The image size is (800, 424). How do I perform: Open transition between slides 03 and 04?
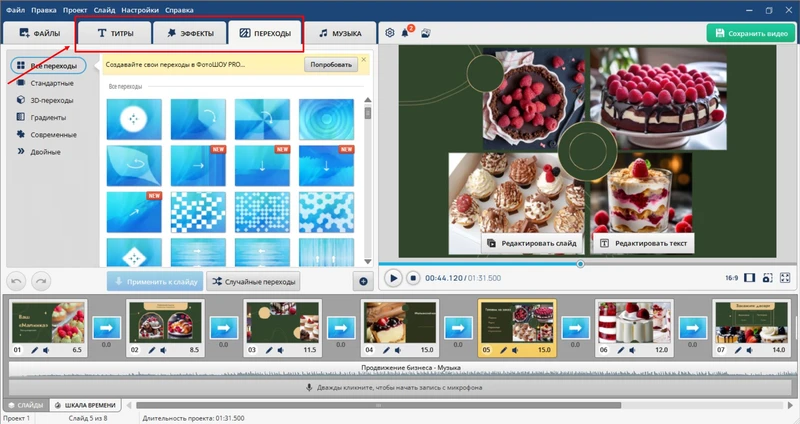click(341, 328)
